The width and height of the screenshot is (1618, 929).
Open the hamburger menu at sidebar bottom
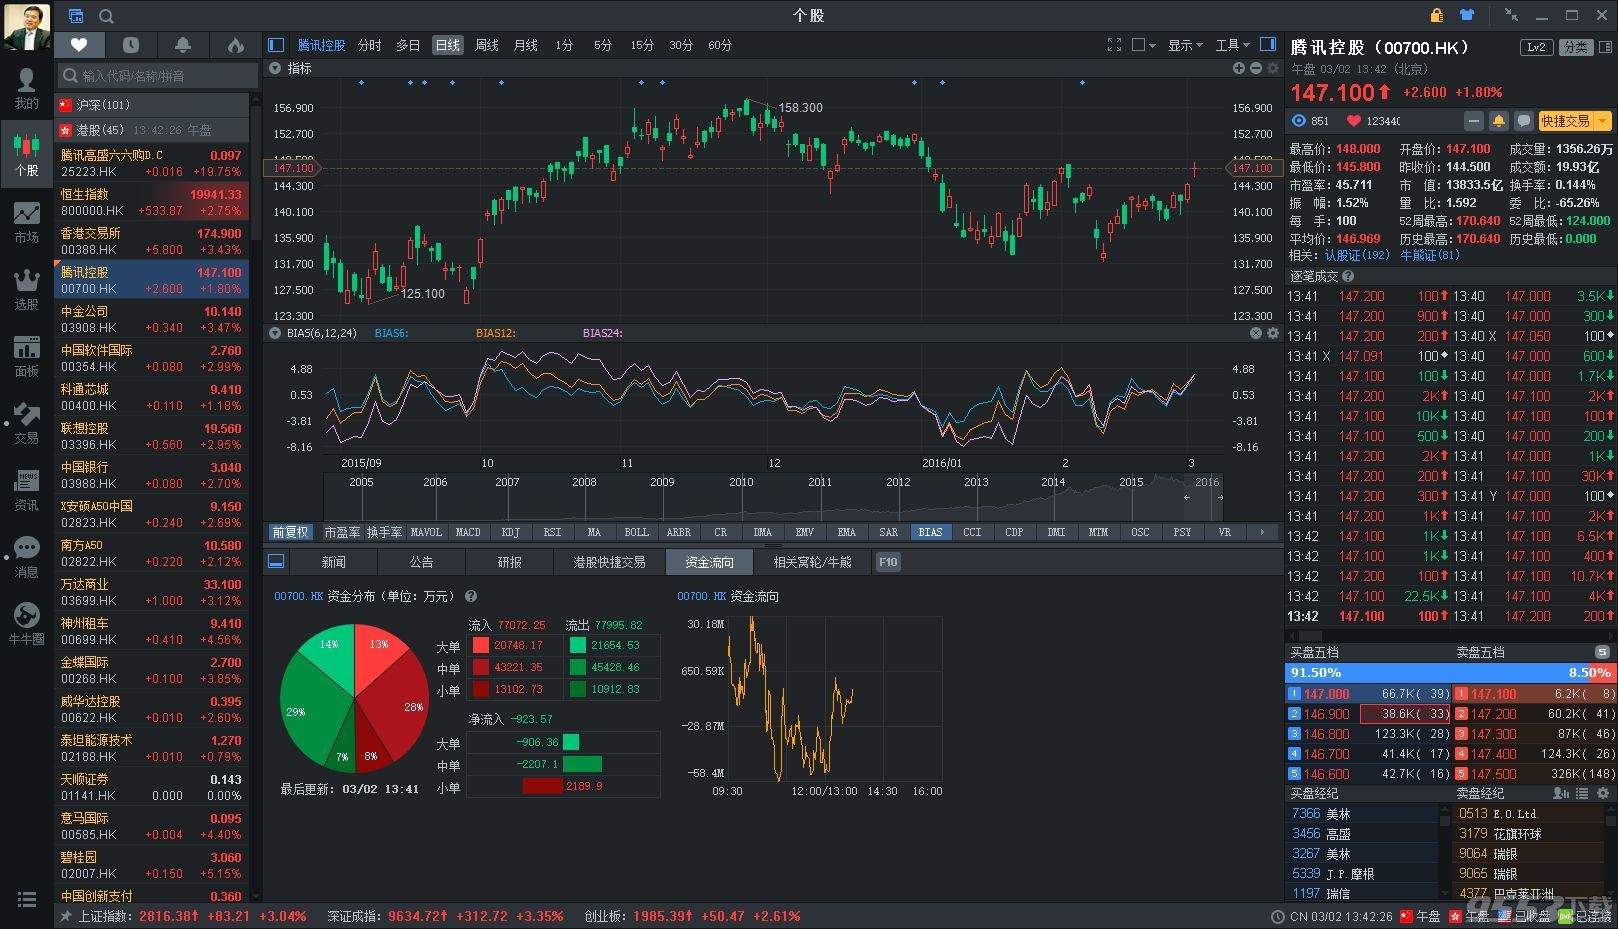[27, 899]
